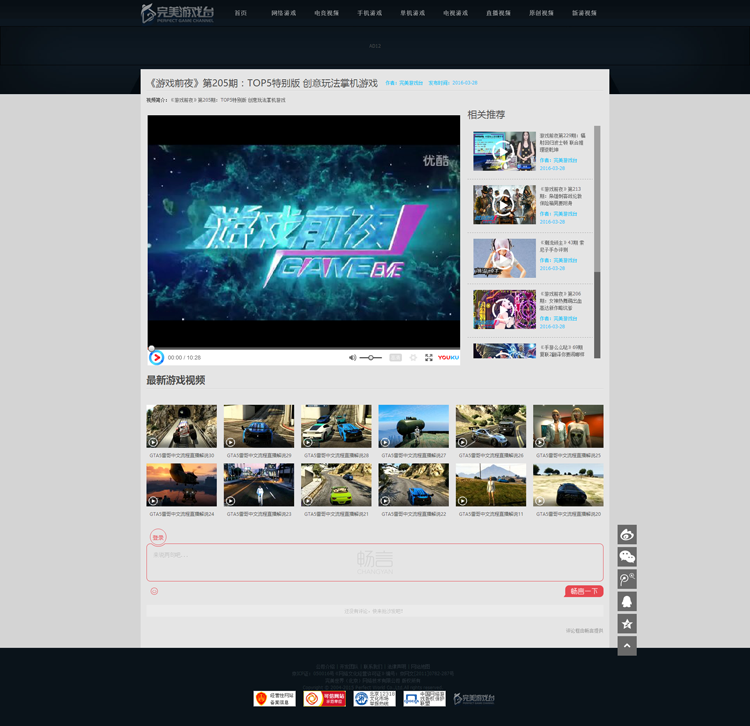Open the related video thumbnail 43期

coord(505,258)
